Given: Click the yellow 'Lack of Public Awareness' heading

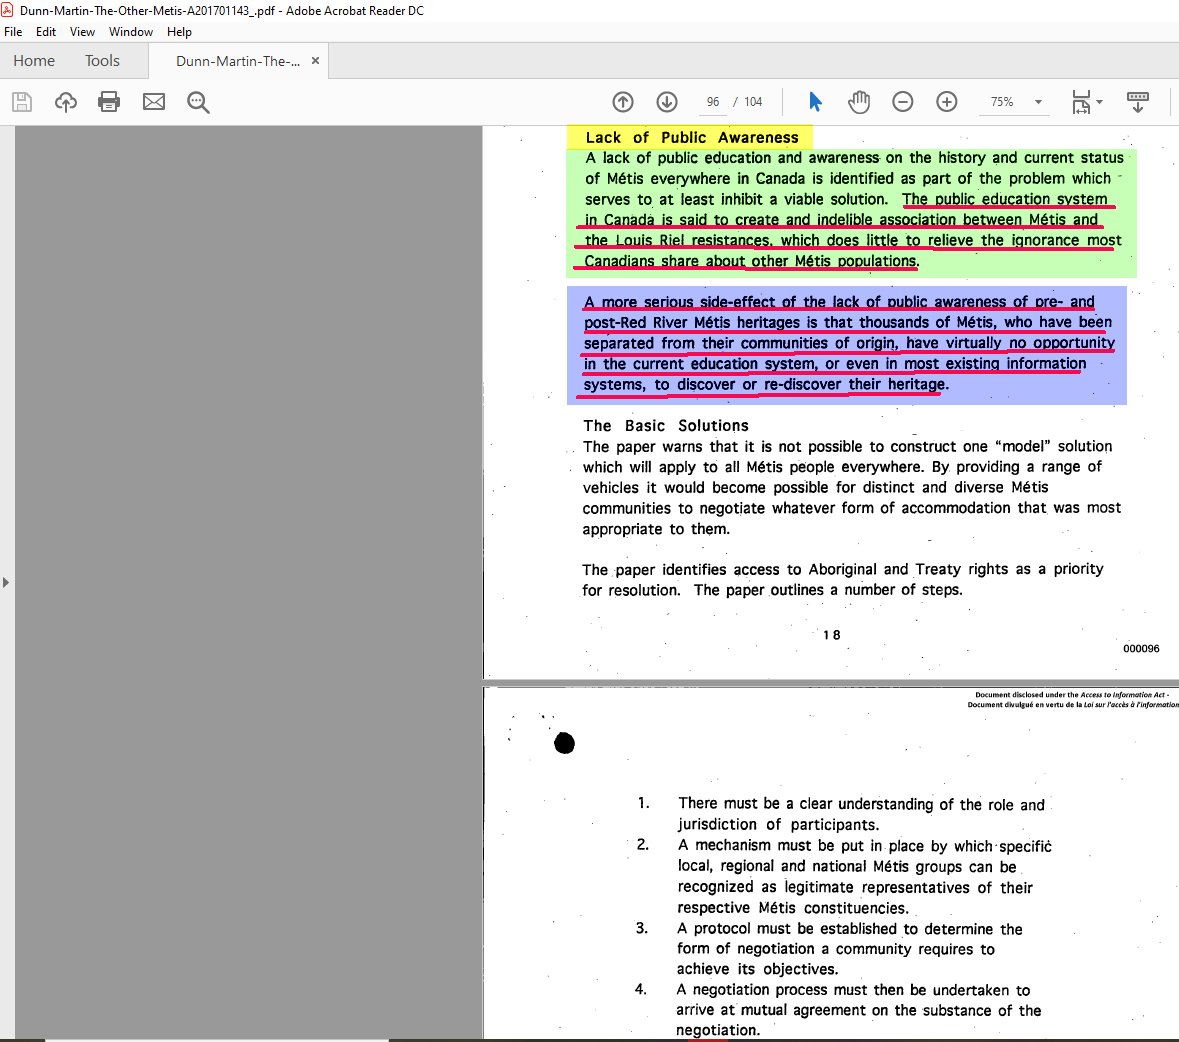Looking at the screenshot, I should pyautogui.click(x=691, y=138).
